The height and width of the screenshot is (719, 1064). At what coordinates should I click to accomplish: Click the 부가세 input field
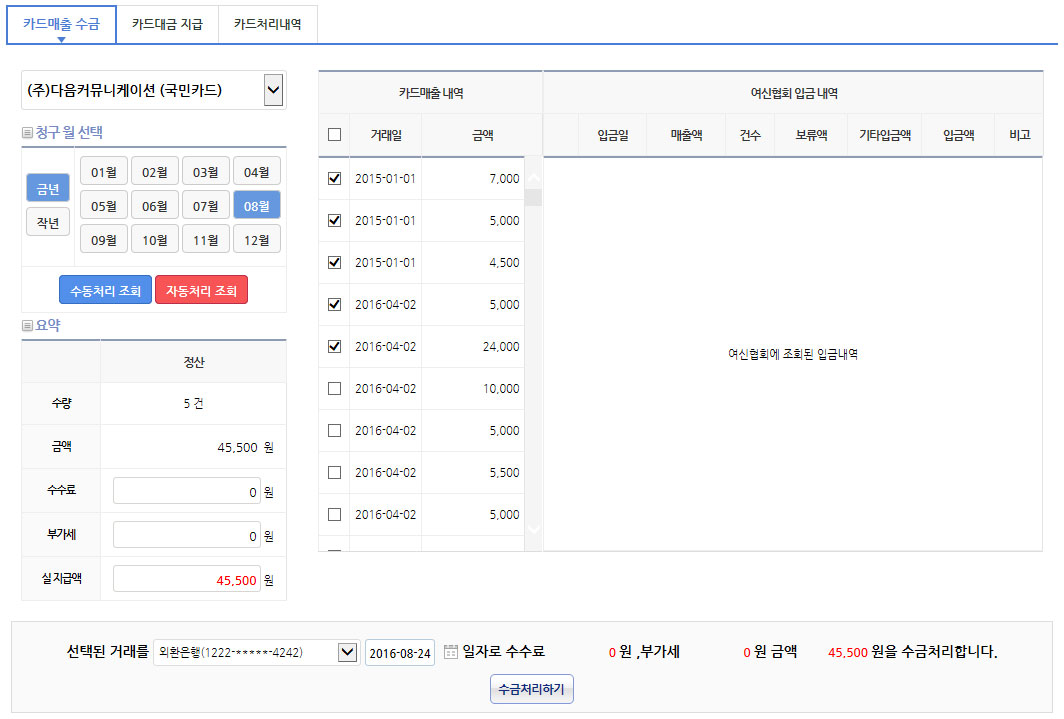[187, 535]
